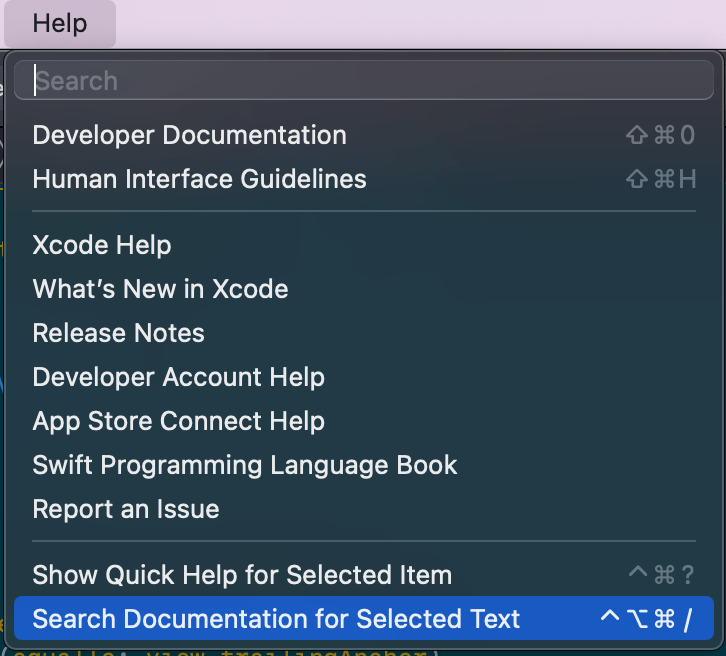The width and height of the screenshot is (726, 656).
Task: Select App Store Connect Help
Action: tap(179, 421)
